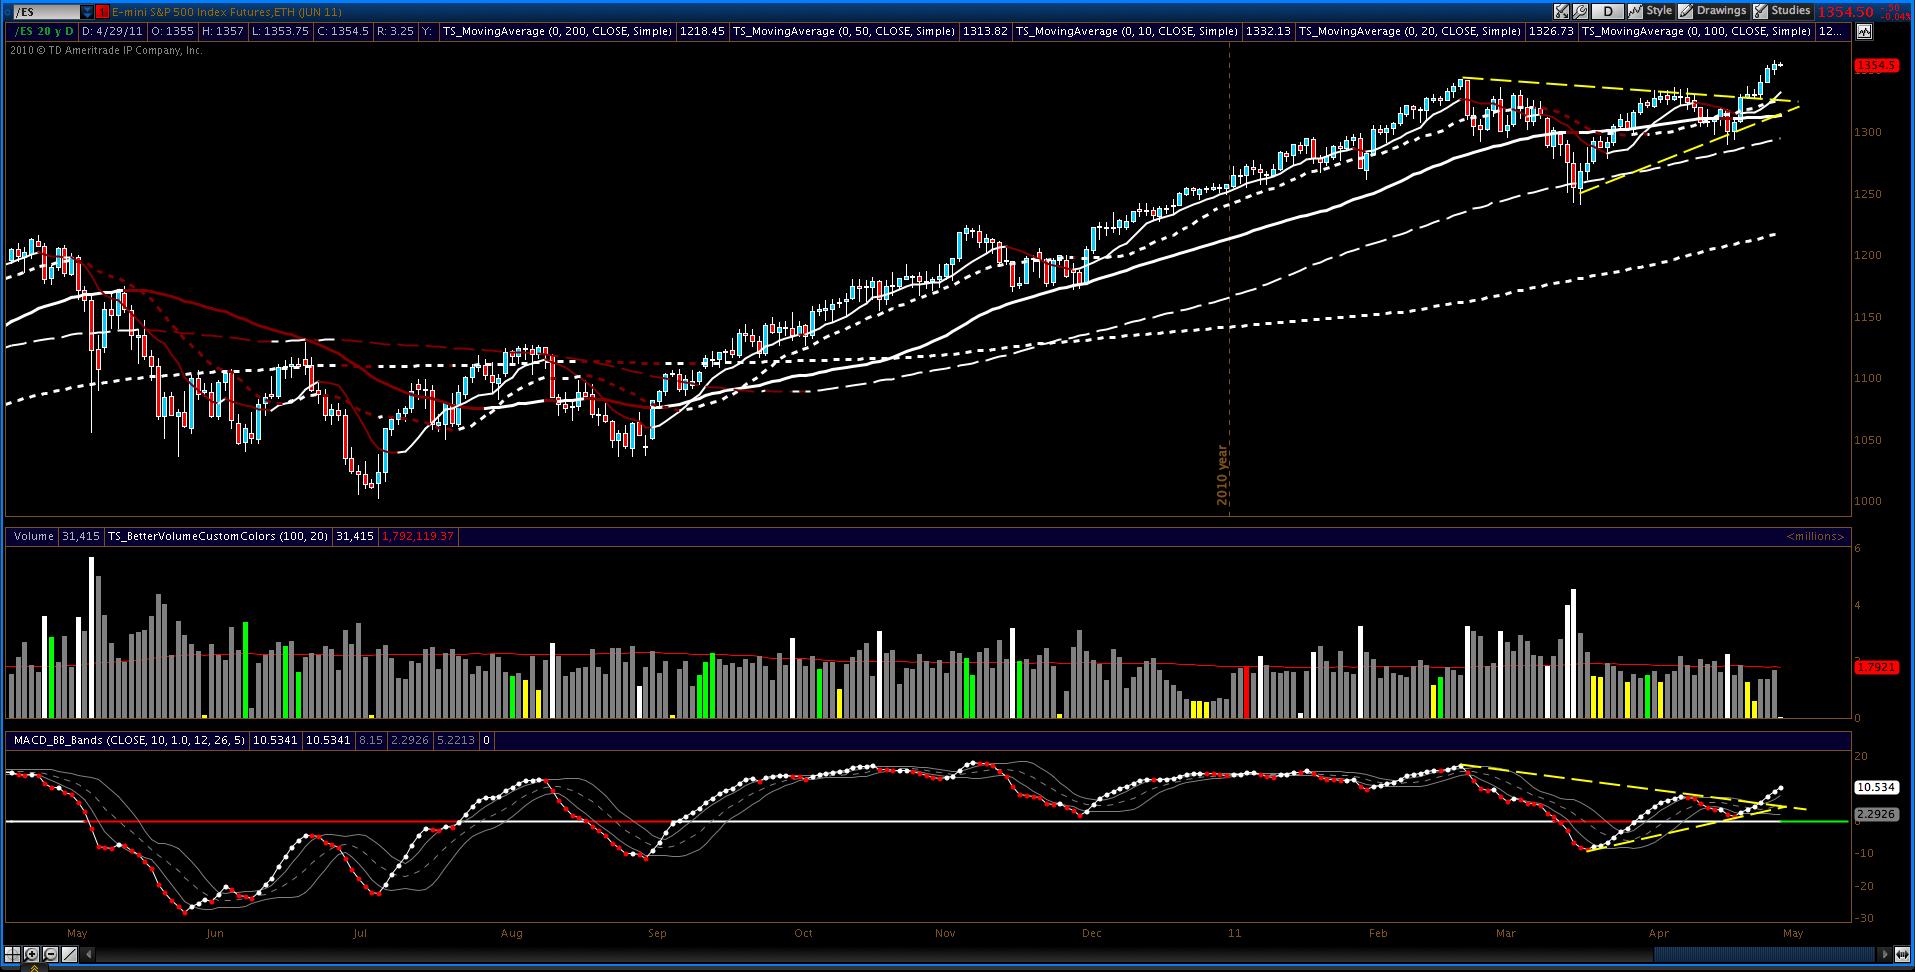Click the 50-period TS_MovingAverage study label
Image resolution: width=1915 pixels, height=972 pixels.
tap(844, 32)
